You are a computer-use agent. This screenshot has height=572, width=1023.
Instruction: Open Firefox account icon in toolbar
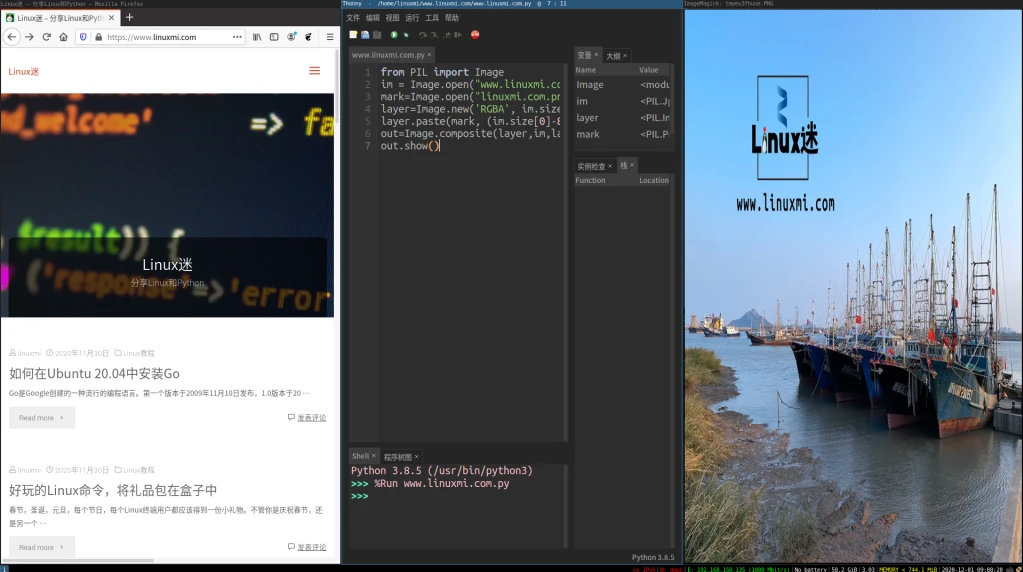coord(291,37)
